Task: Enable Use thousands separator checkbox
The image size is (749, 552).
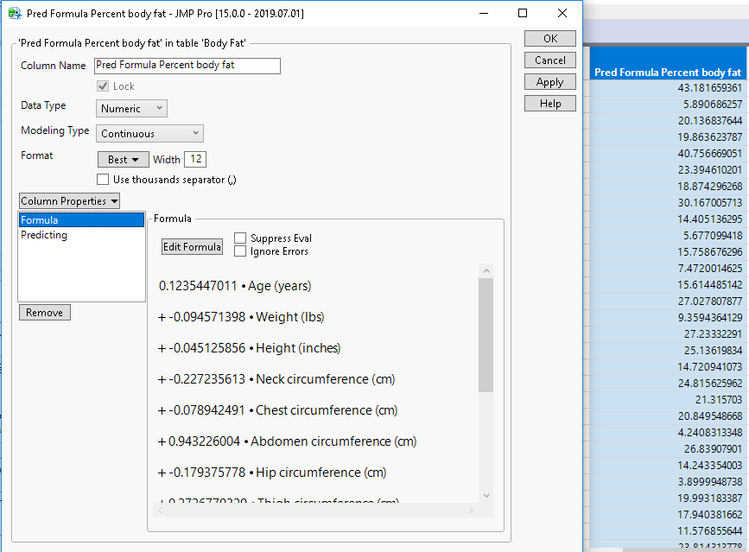Action: tap(103, 180)
